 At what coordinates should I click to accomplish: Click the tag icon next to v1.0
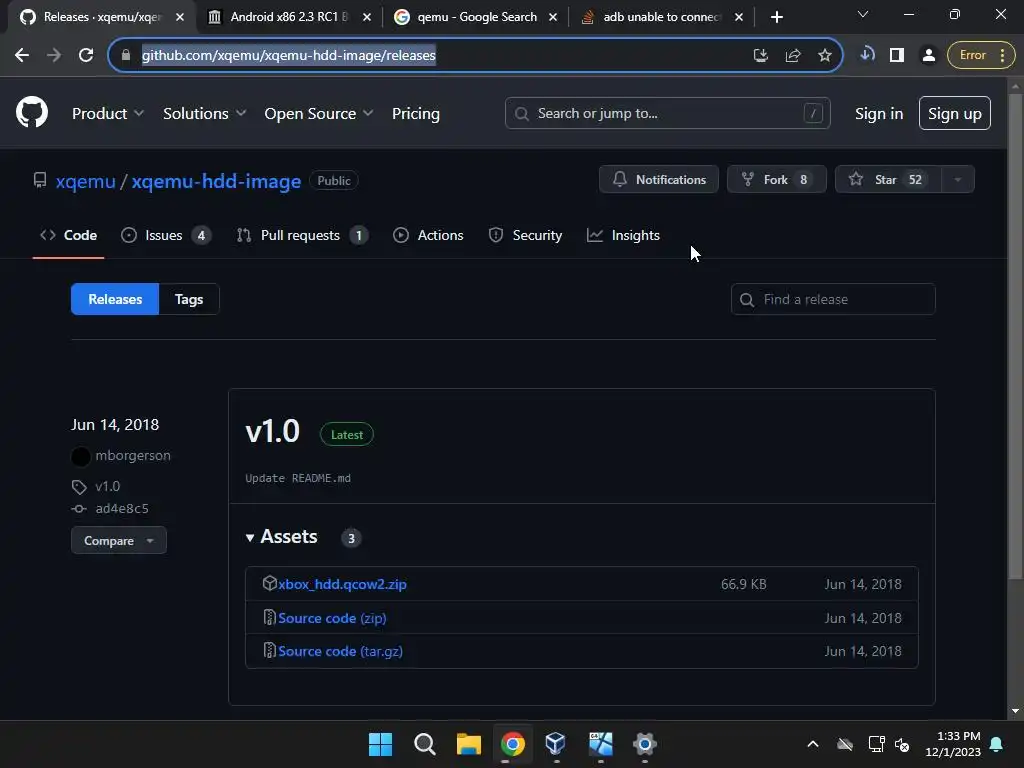pyautogui.click(x=79, y=487)
